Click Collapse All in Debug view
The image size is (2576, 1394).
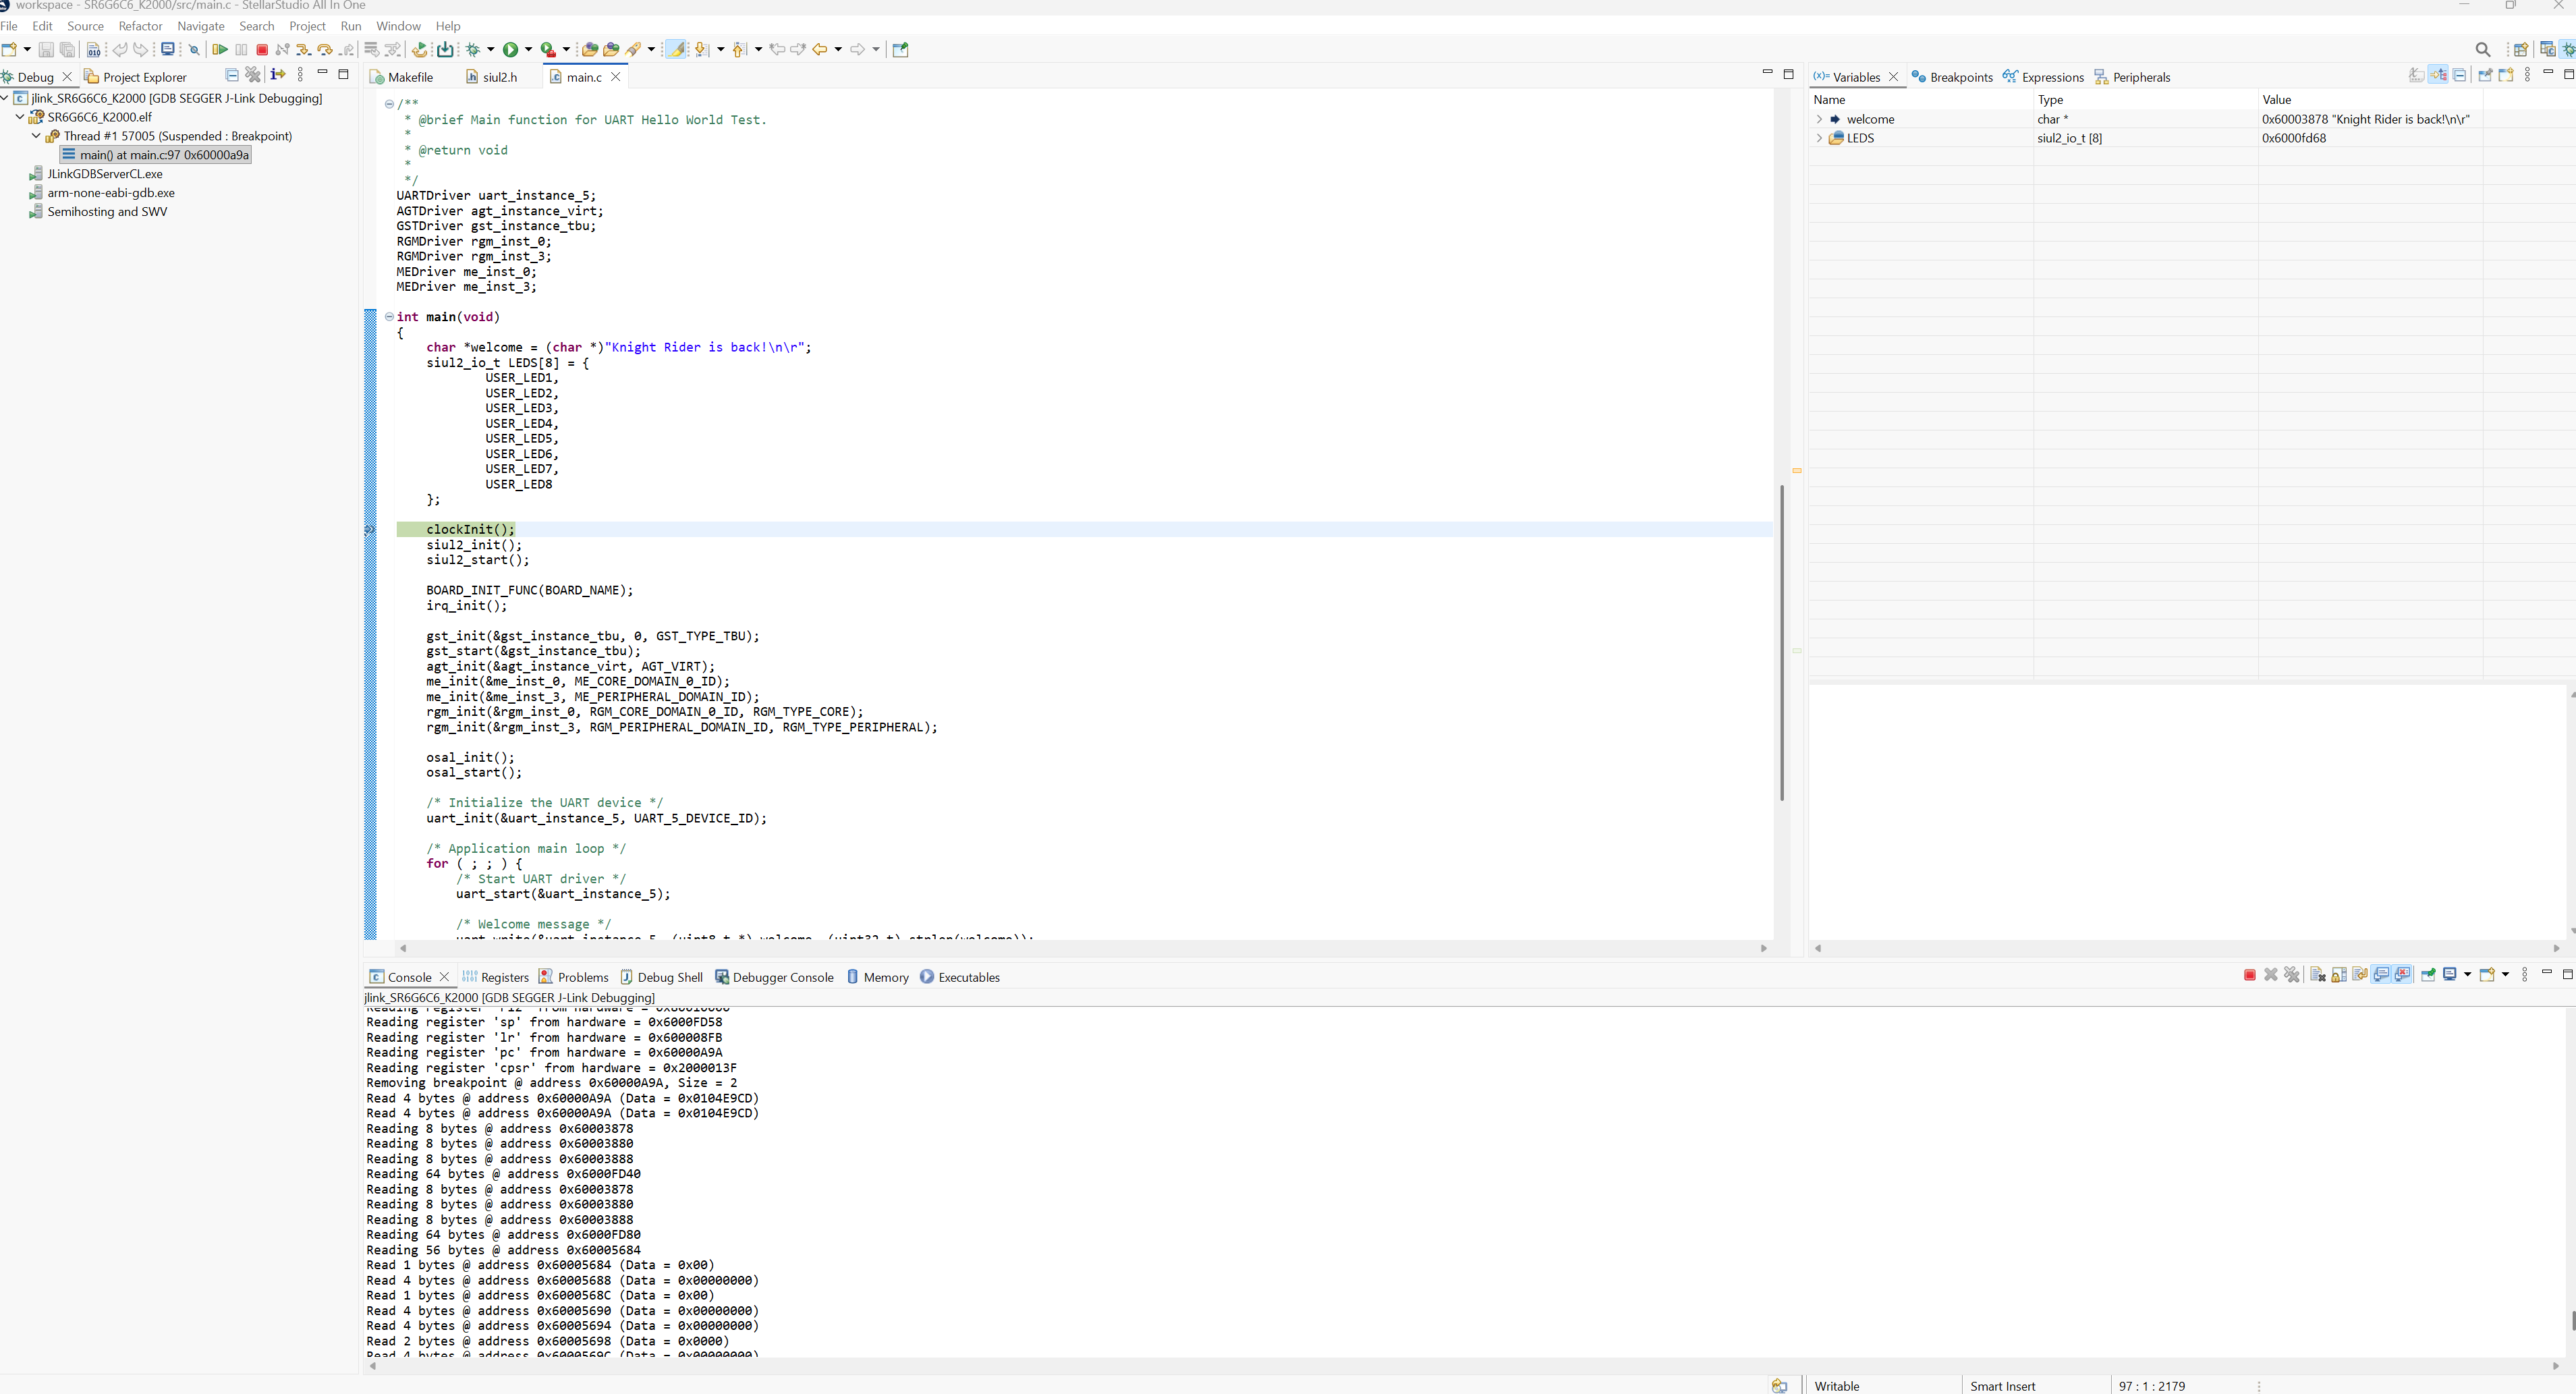click(x=232, y=75)
